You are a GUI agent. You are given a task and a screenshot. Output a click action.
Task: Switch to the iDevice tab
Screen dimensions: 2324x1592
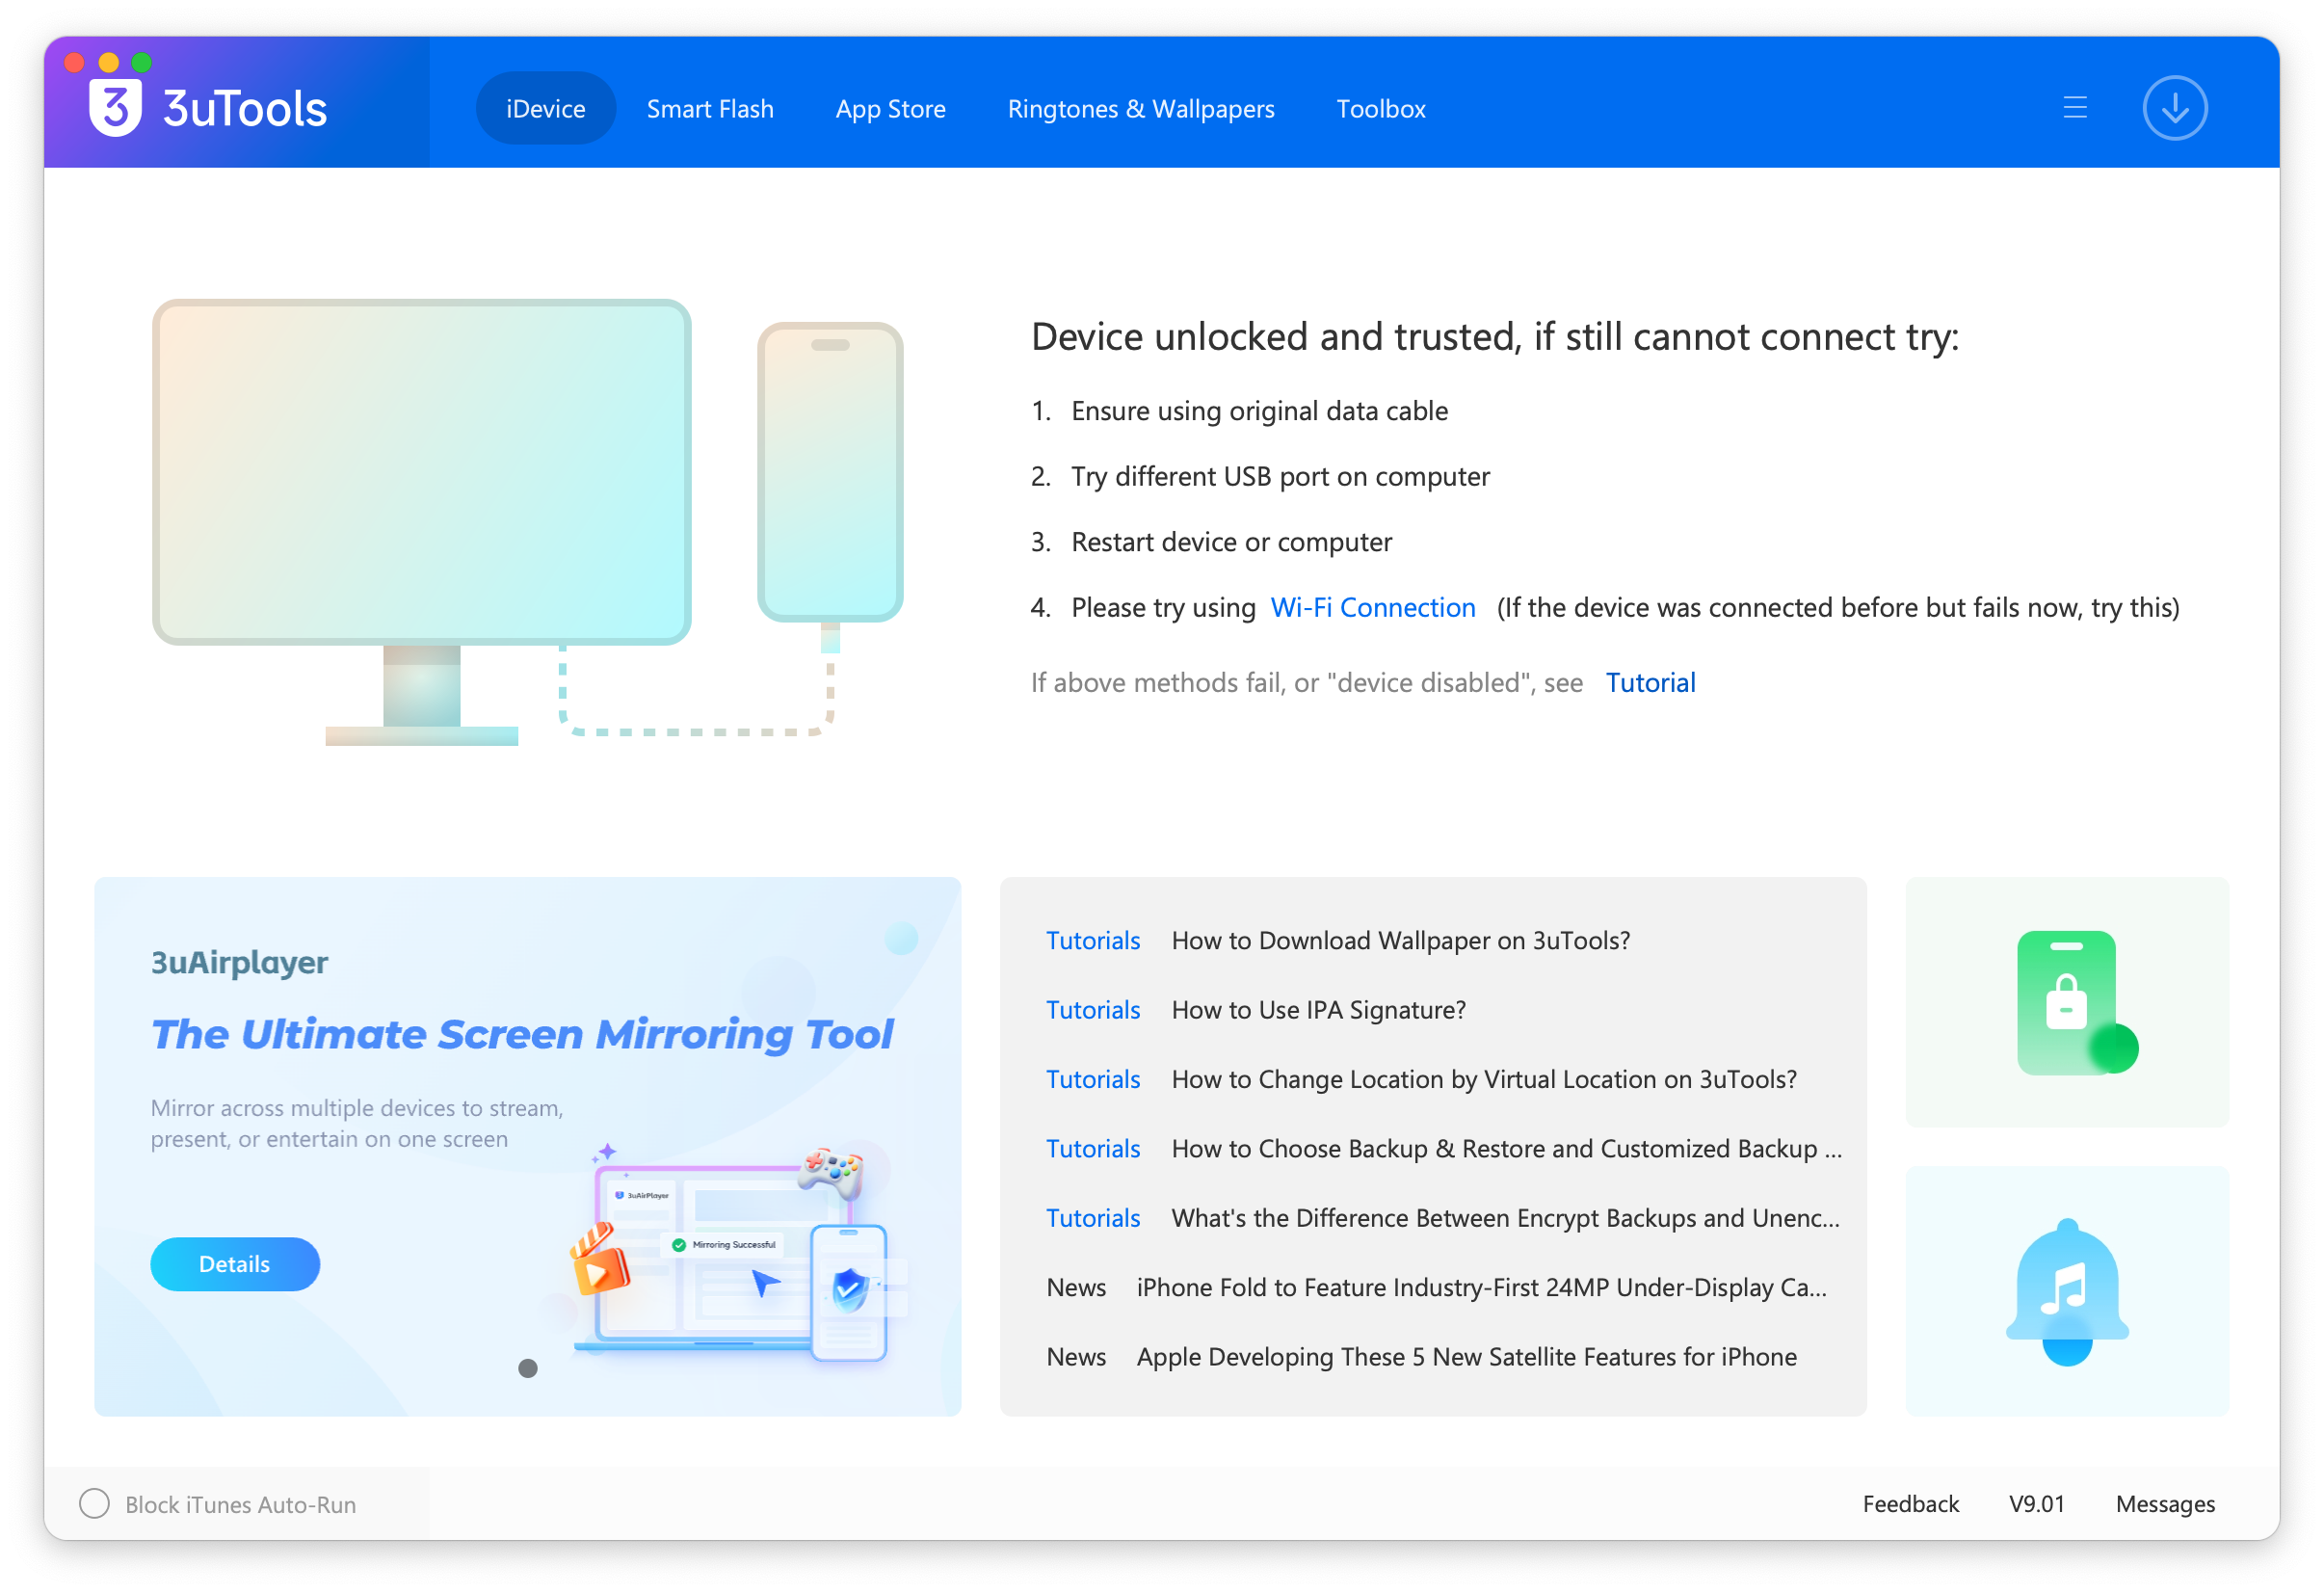click(x=546, y=108)
